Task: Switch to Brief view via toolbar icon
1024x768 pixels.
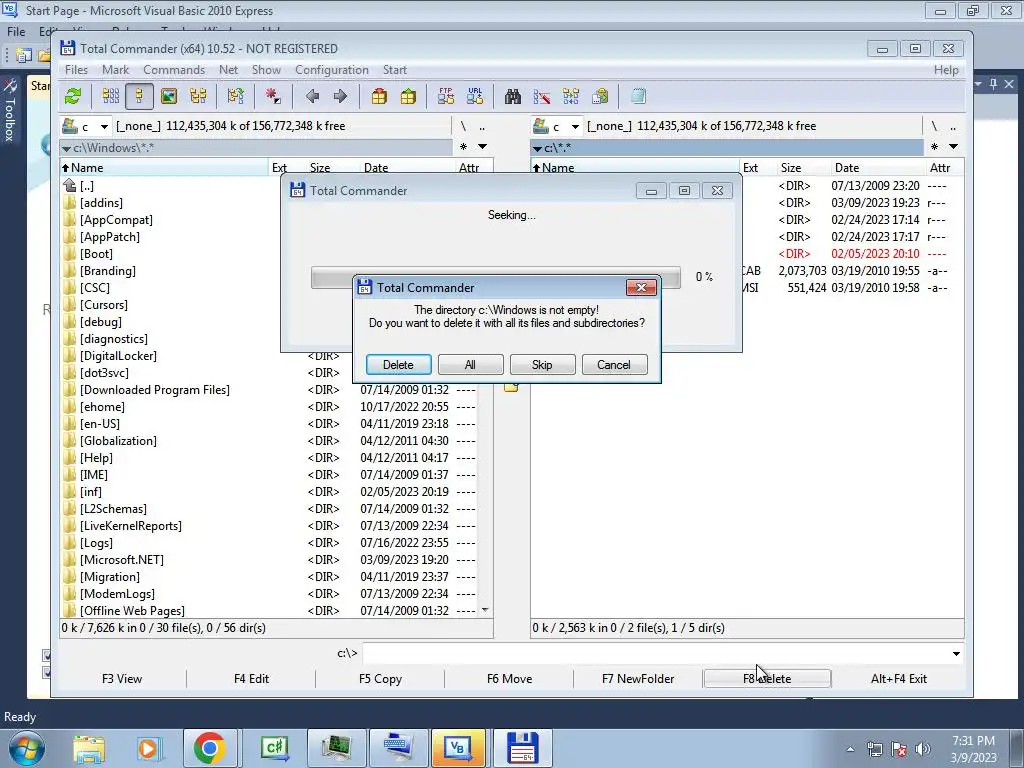Action: 111,97
